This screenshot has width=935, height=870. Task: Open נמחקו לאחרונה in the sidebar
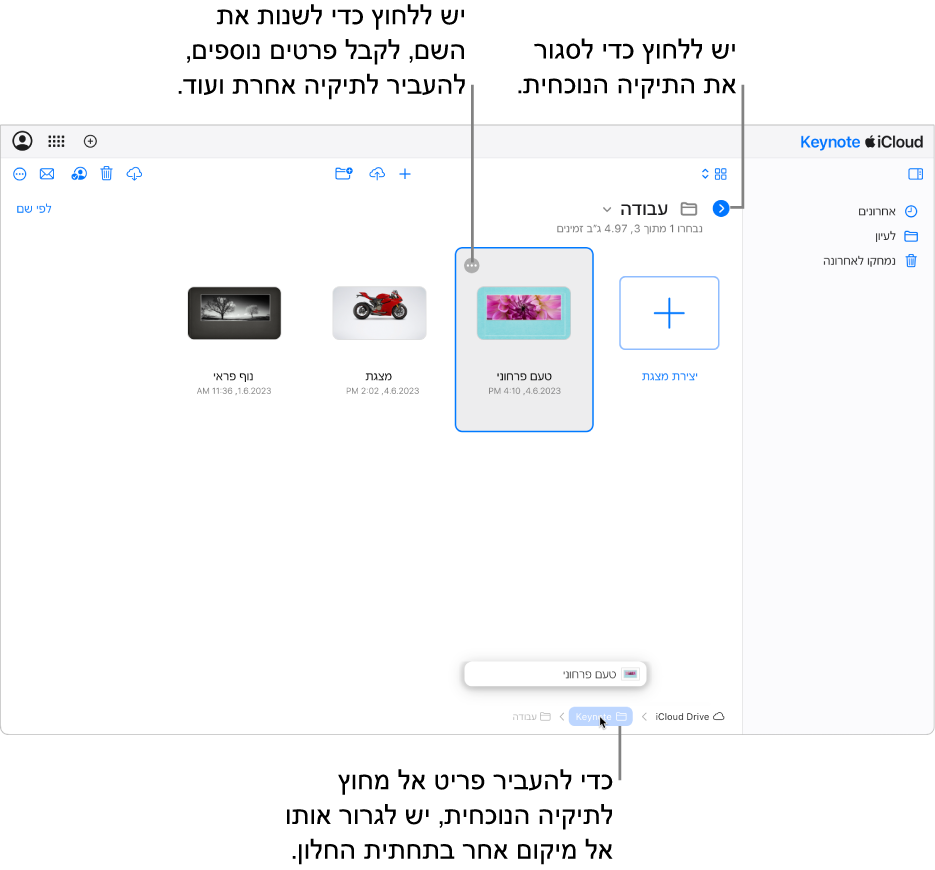coord(870,261)
